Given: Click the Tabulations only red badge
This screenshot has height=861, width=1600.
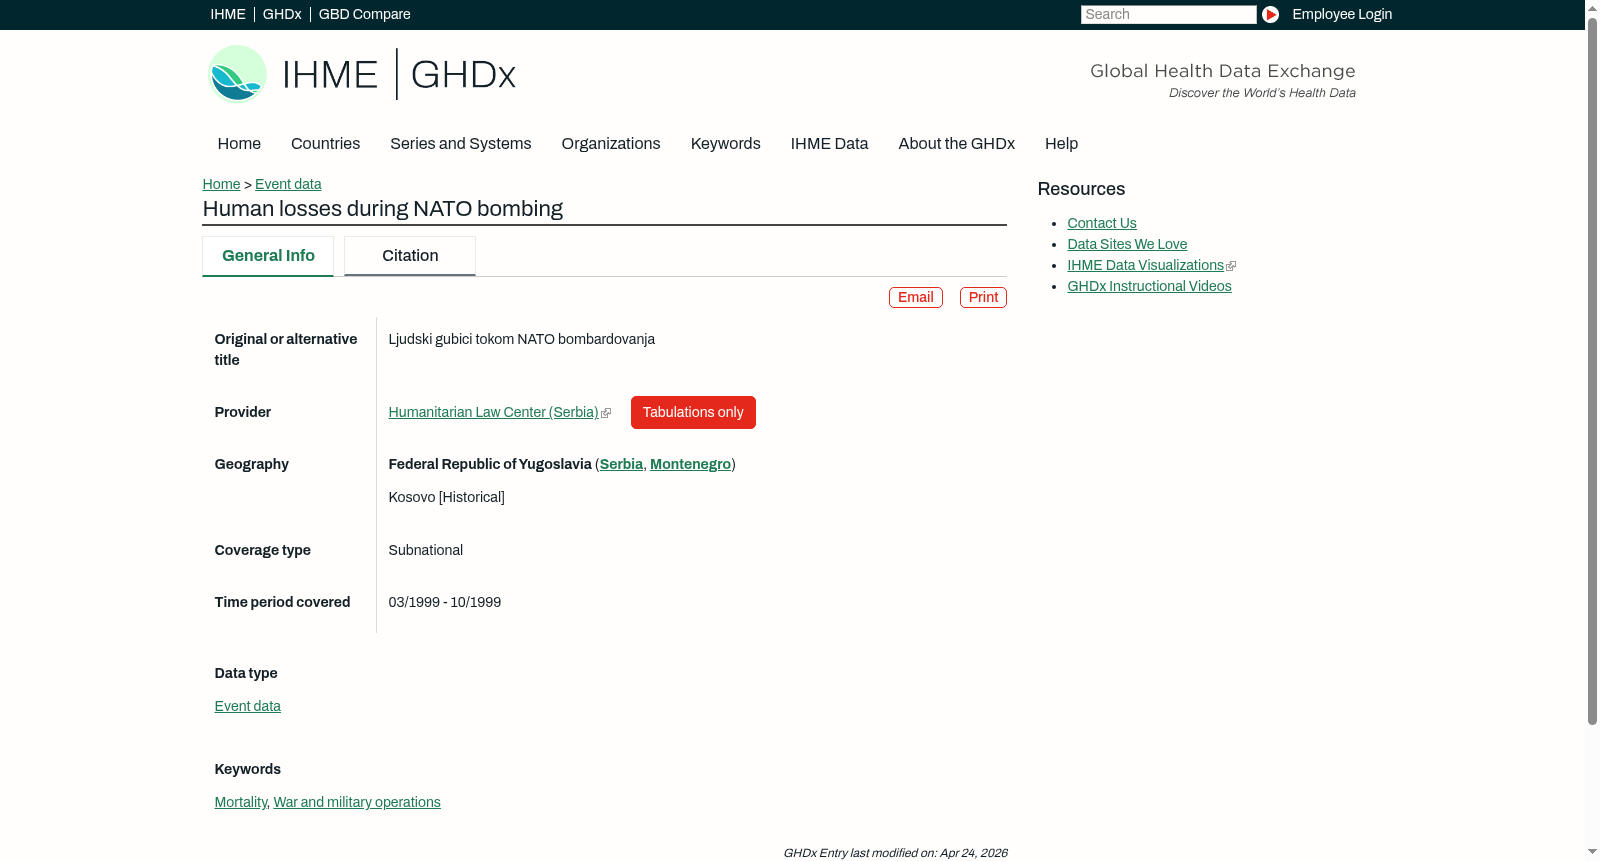Looking at the screenshot, I should pyautogui.click(x=693, y=413).
